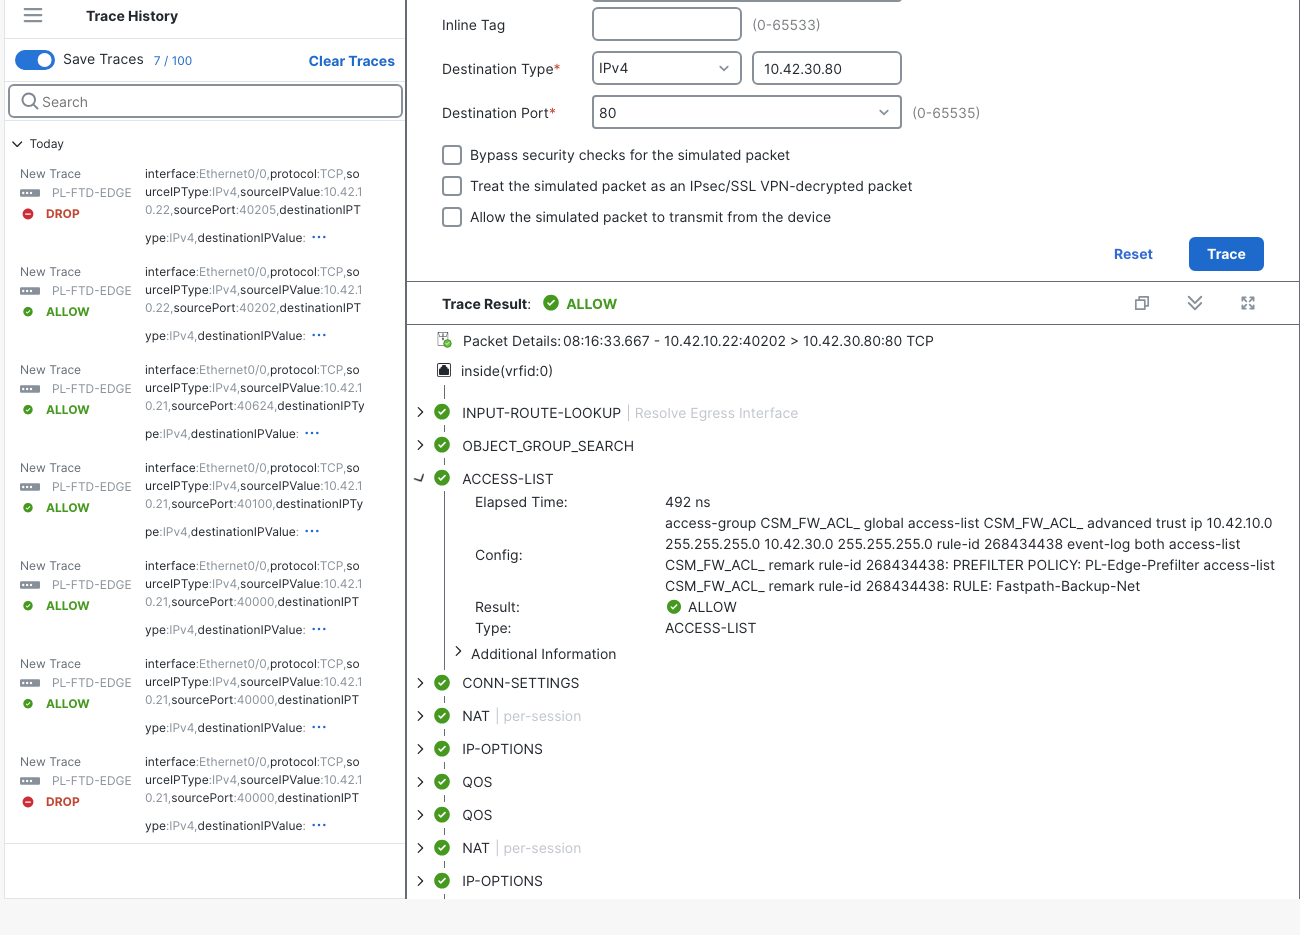This screenshot has width=1300, height=935.
Task: Click the device icon on the sourcePort 40624 trace
Action: (x=30, y=389)
